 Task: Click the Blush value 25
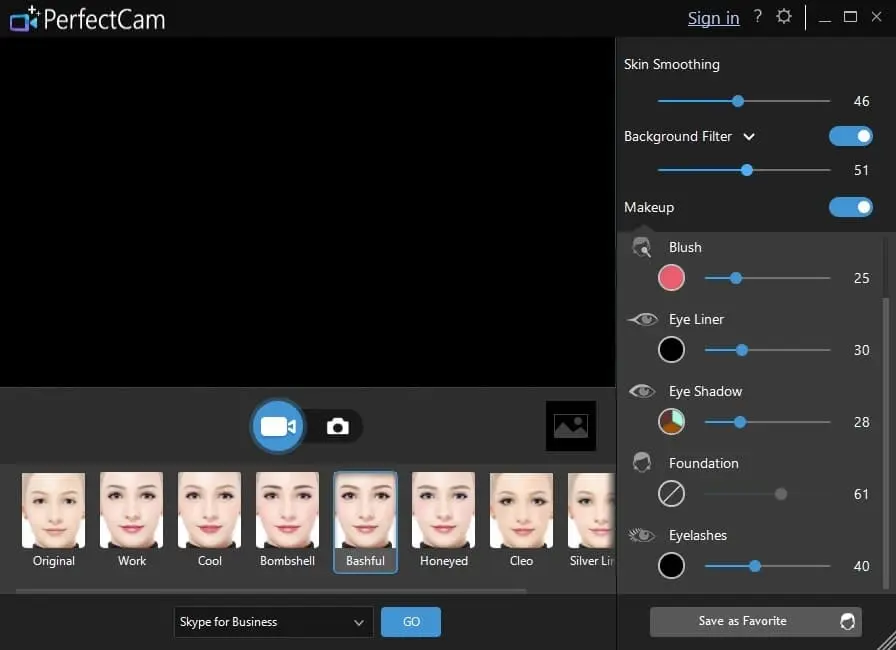(x=861, y=278)
